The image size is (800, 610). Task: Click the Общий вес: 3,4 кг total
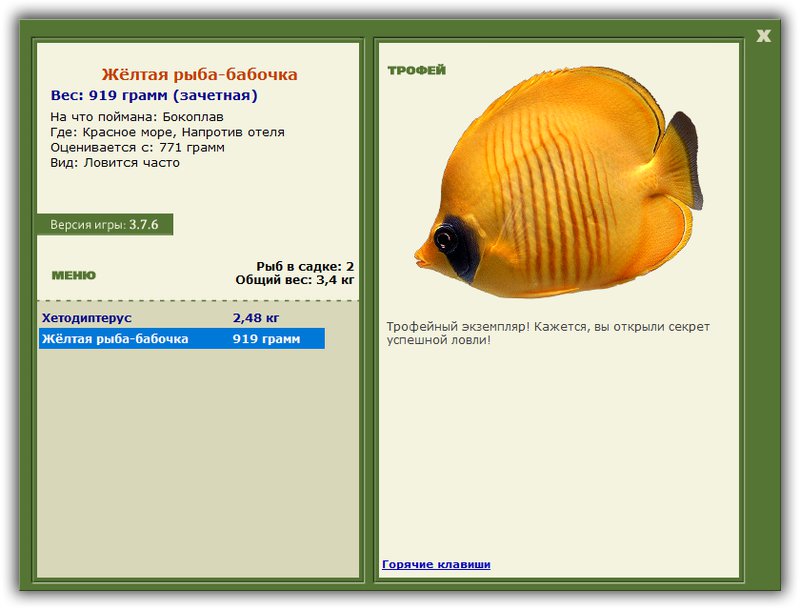point(295,279)
